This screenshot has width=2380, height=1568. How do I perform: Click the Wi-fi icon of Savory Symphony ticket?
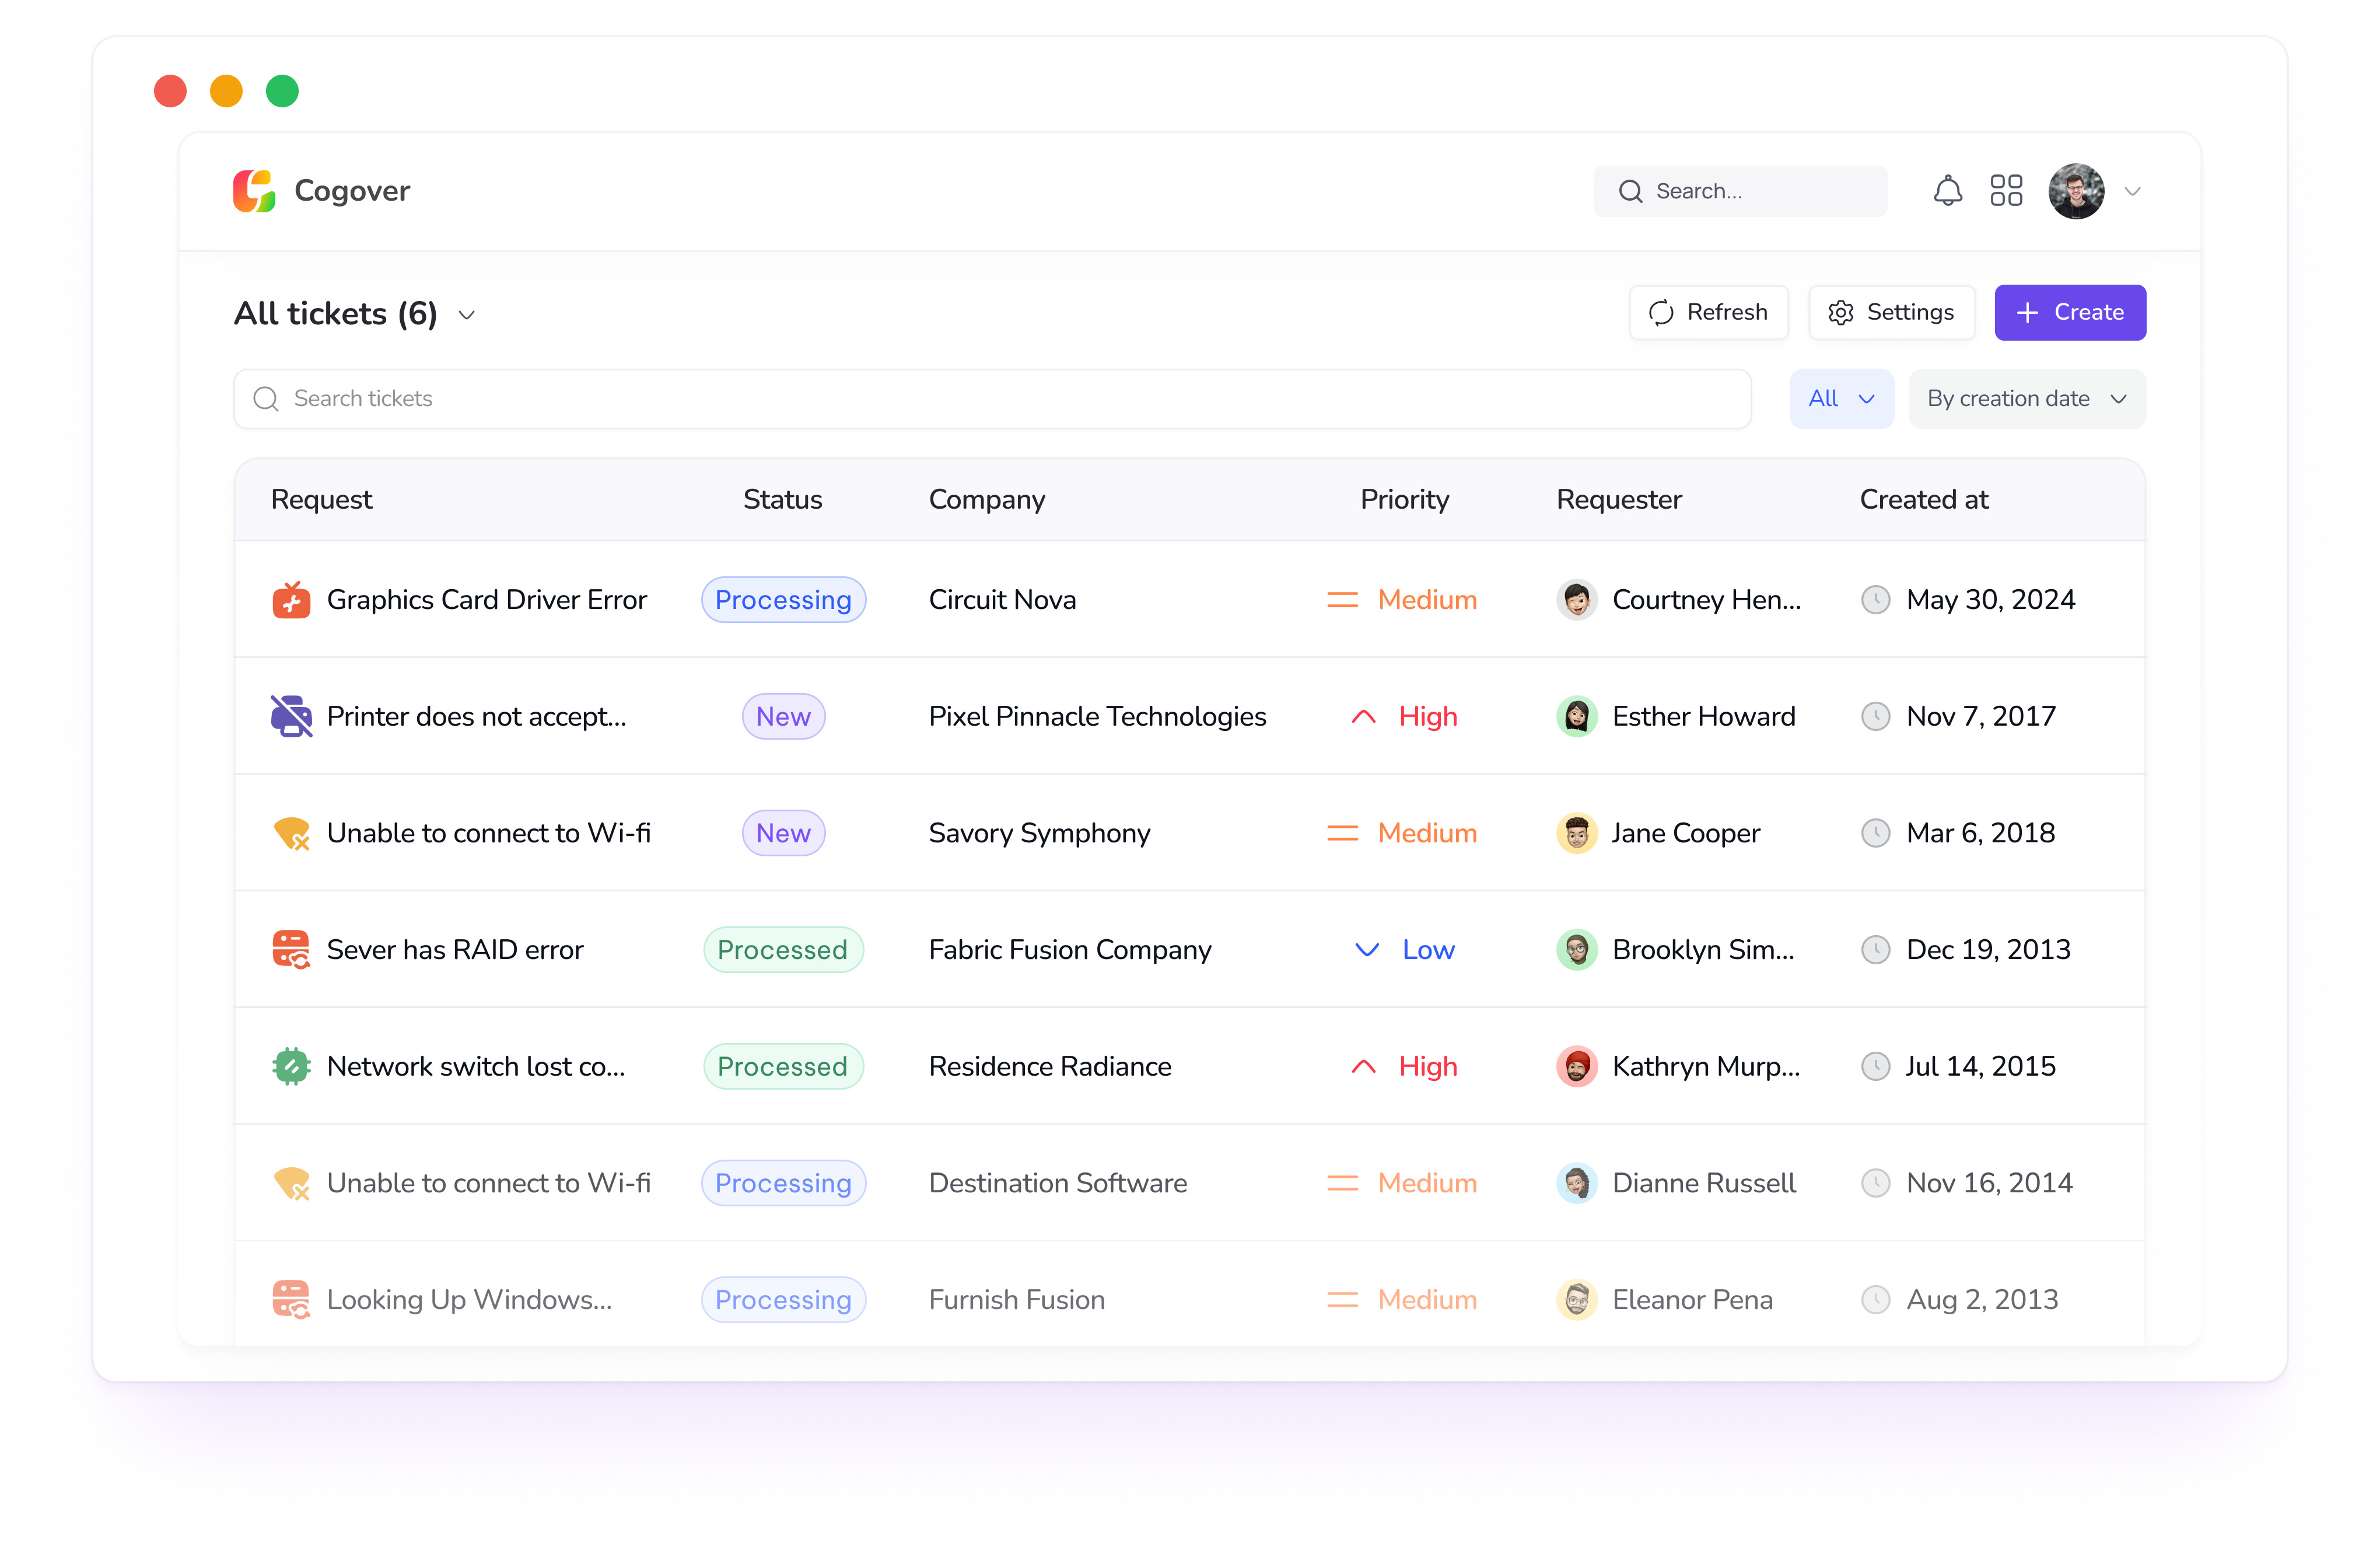(x=291, y=833)
